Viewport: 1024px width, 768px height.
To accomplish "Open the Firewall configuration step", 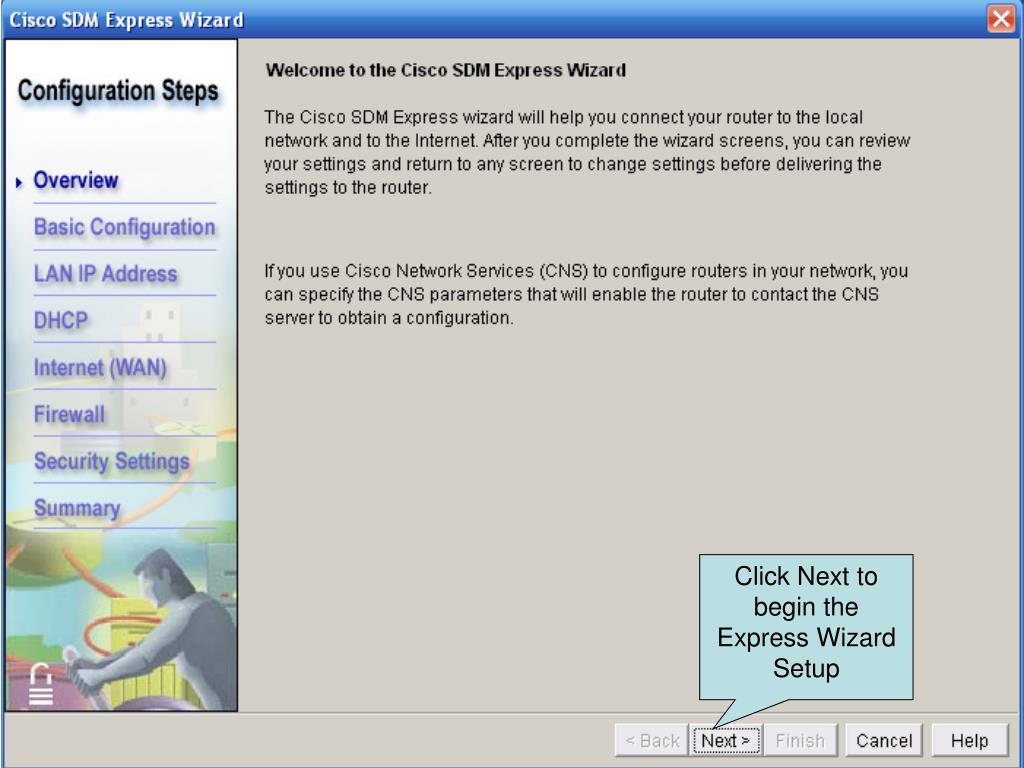I will [69, 414].
